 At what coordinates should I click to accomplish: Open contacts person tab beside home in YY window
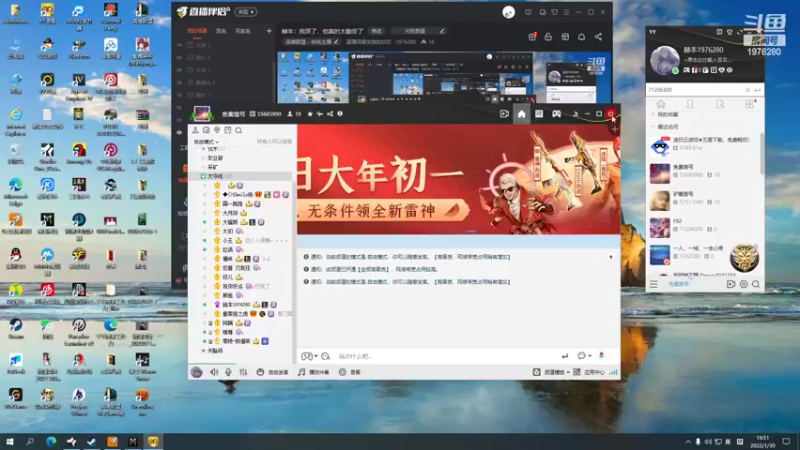pos(690,104)
